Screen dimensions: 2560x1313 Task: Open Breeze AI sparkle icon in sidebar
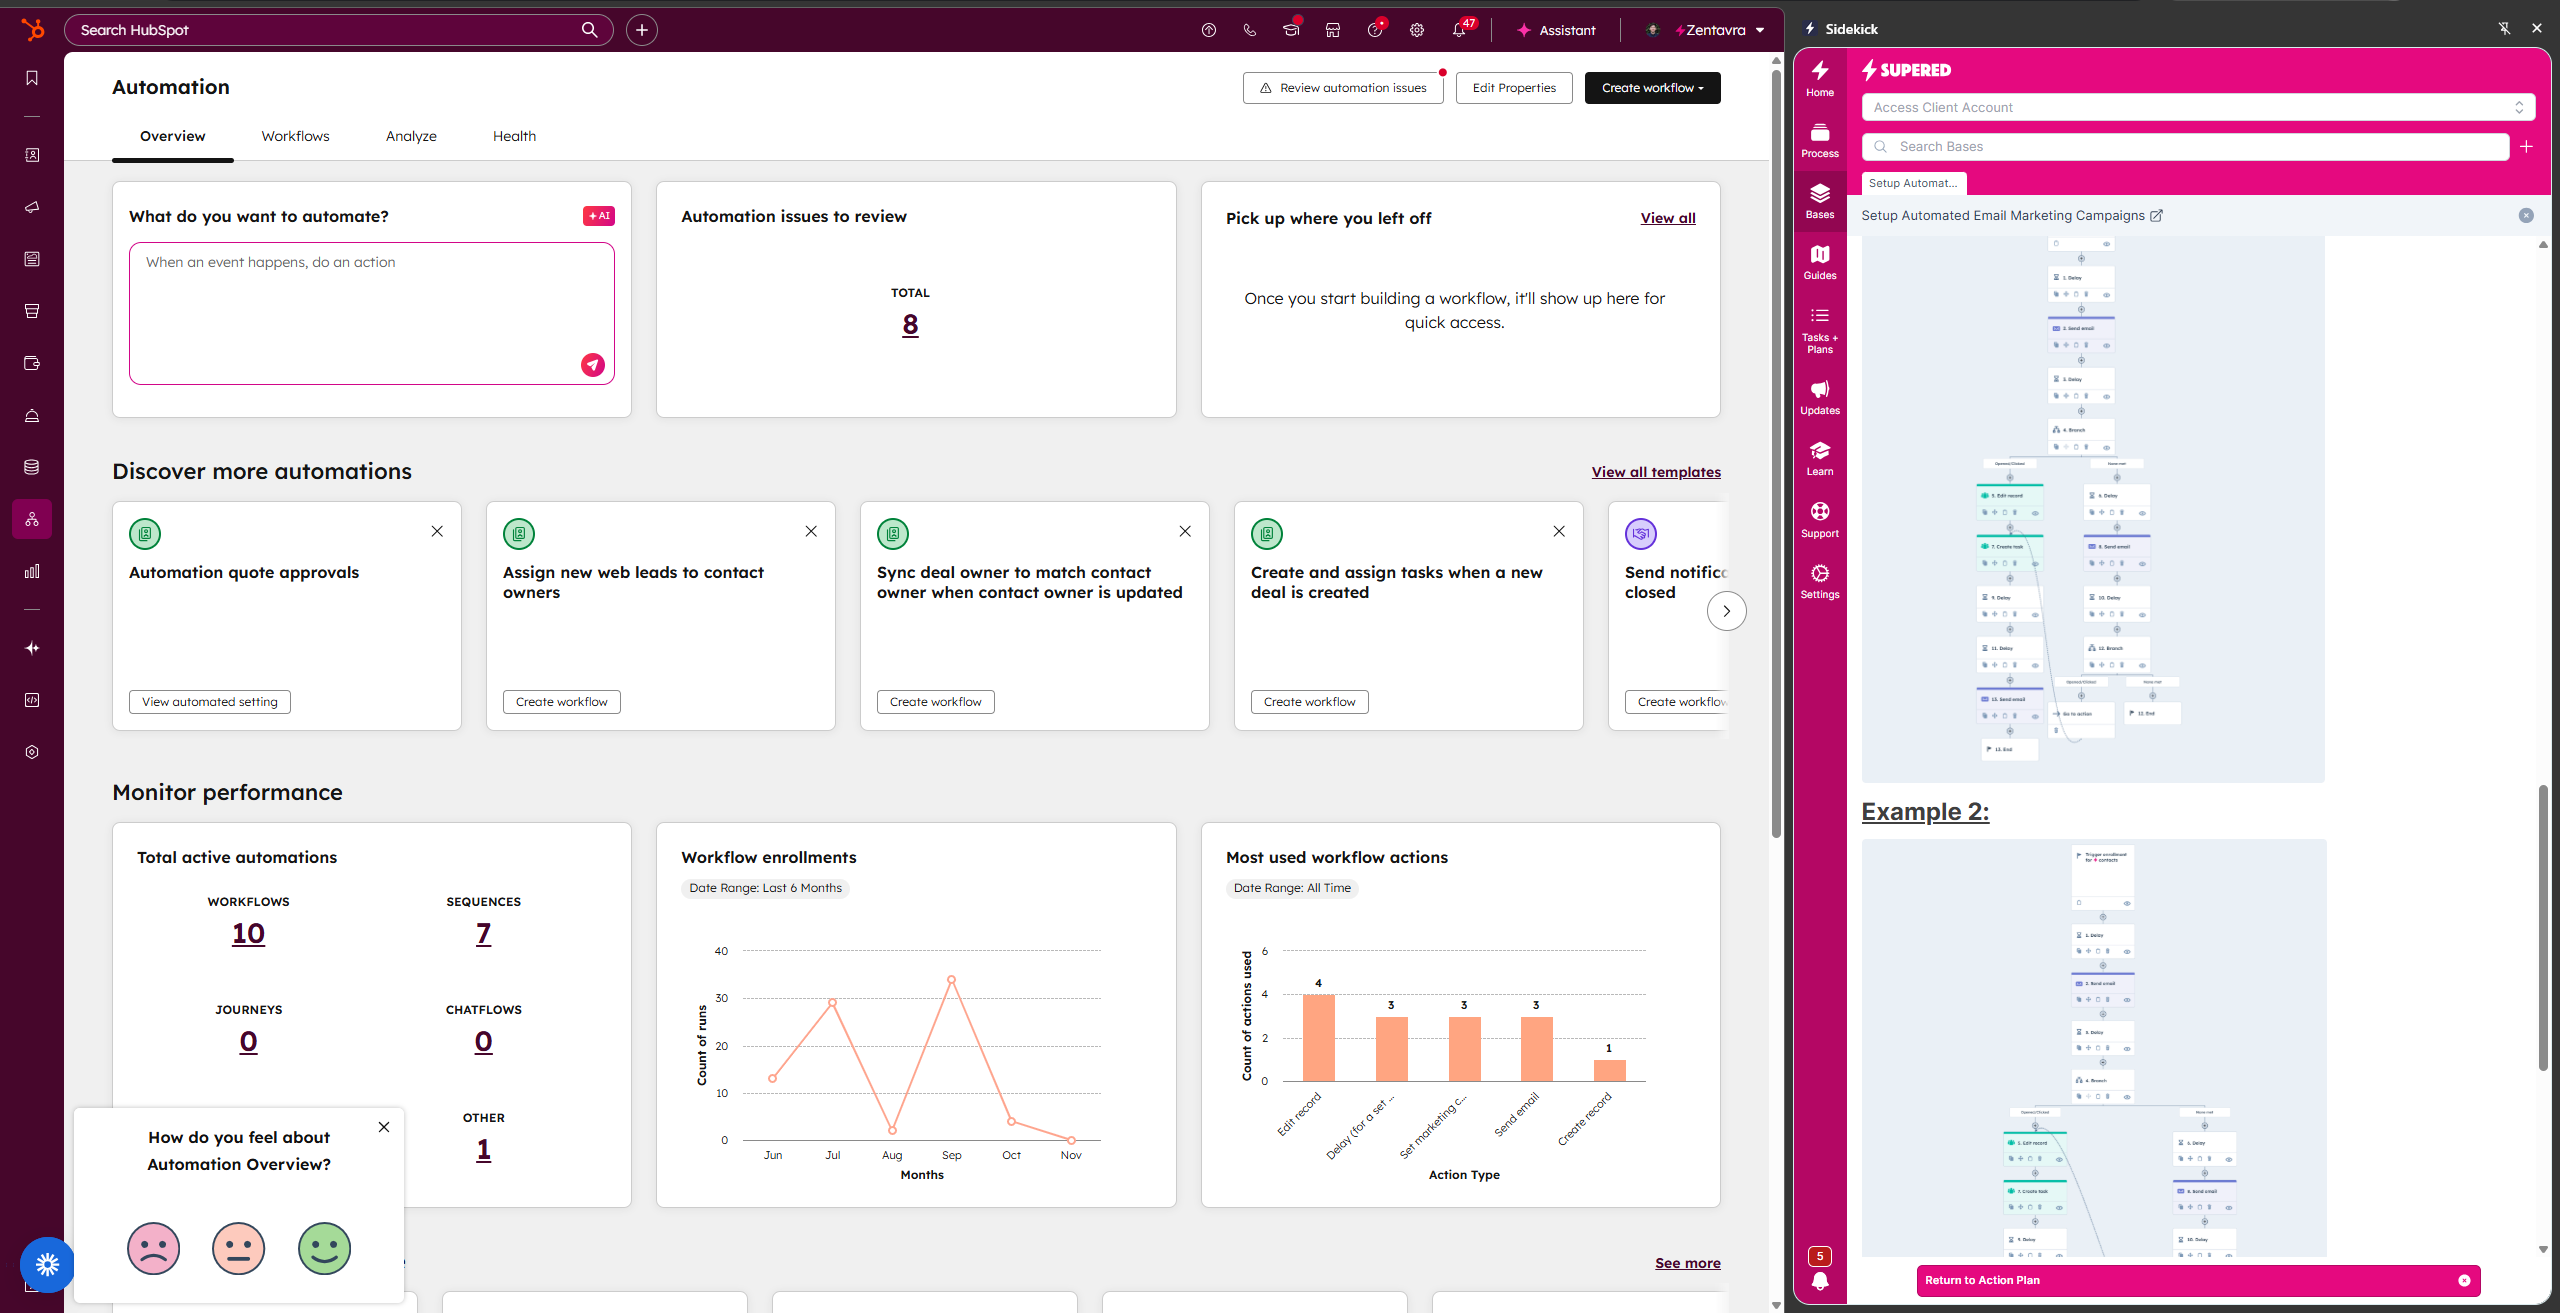pyautogui.click(x=32, y=648)
